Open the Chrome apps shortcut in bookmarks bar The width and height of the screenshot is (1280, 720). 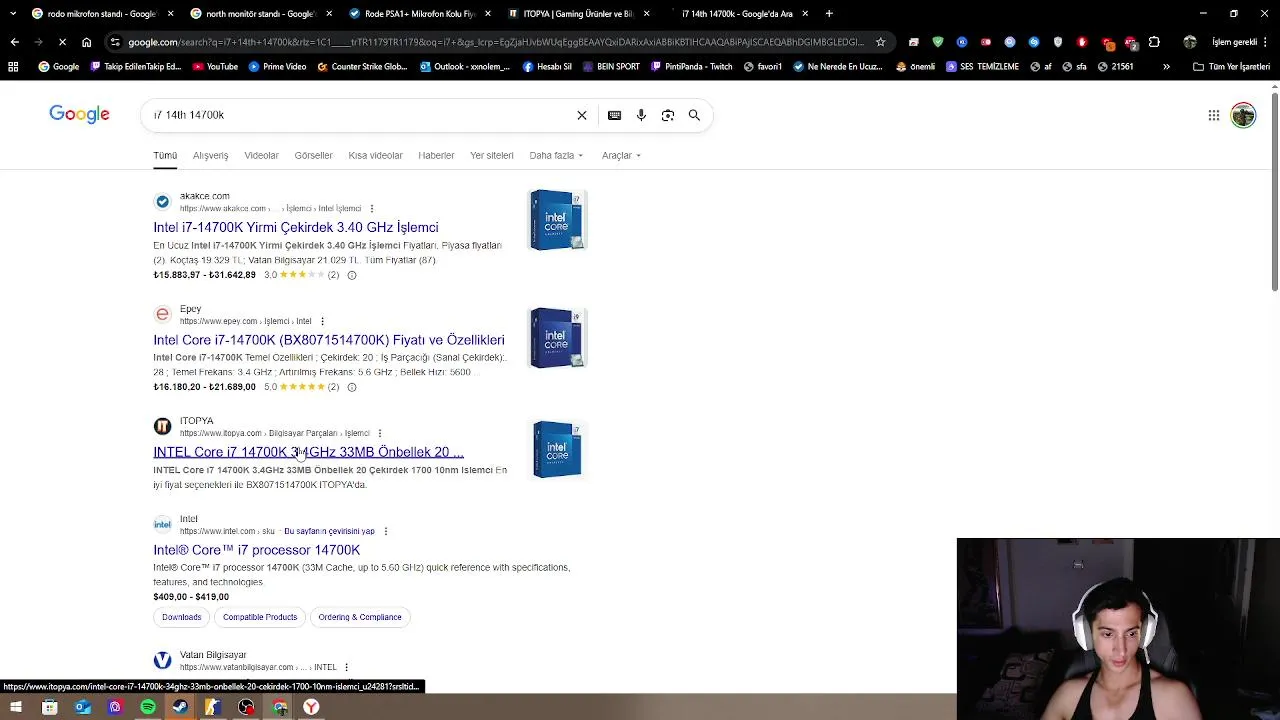click(x=13, y=67)
